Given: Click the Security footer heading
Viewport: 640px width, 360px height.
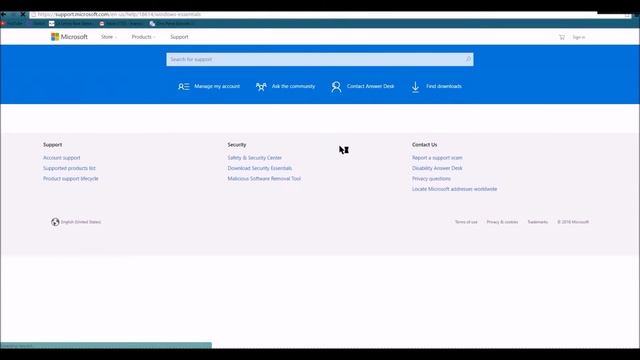Looking at the screenshot, I should [x=237, y=145].
